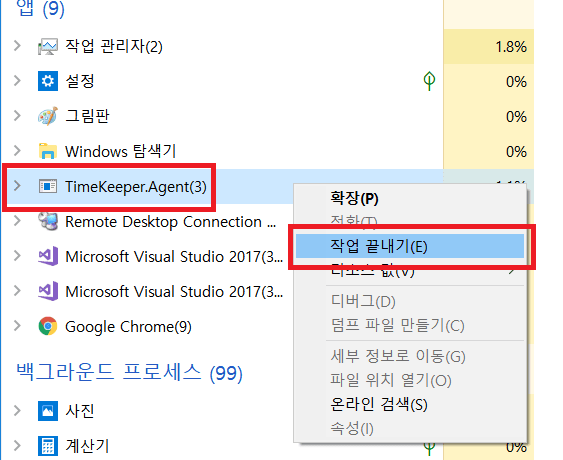
Task: Select the 계산기 row name
Action: pos(87,446)
